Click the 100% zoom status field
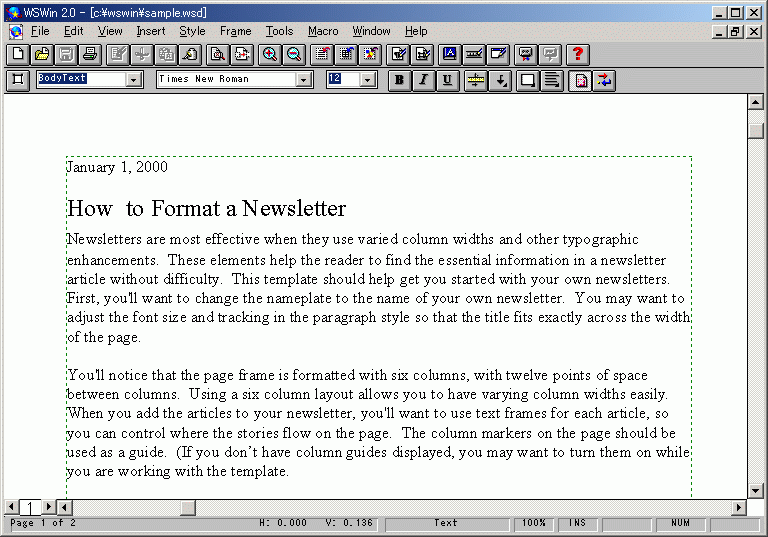Screen dimensions: 768x537 (533, 524)
